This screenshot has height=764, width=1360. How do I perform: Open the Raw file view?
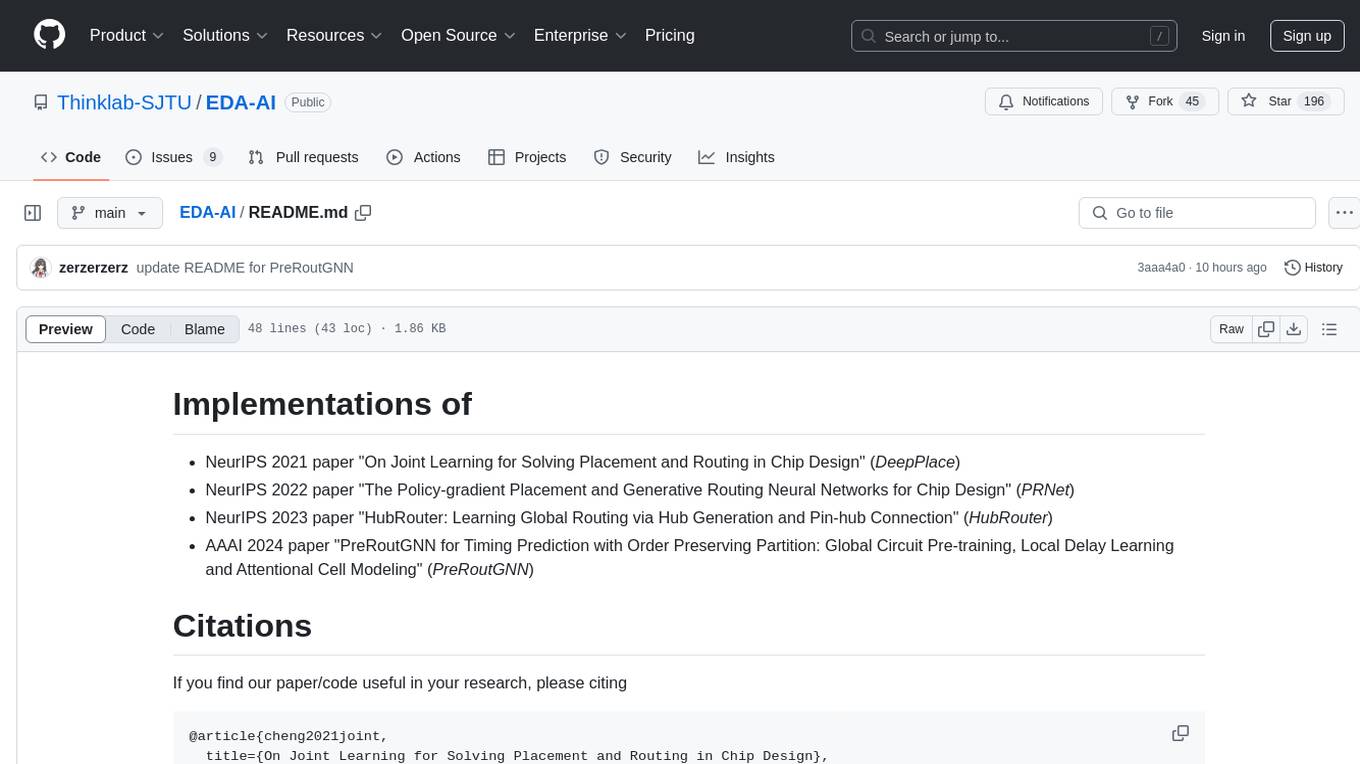[x=1231, y=329]
